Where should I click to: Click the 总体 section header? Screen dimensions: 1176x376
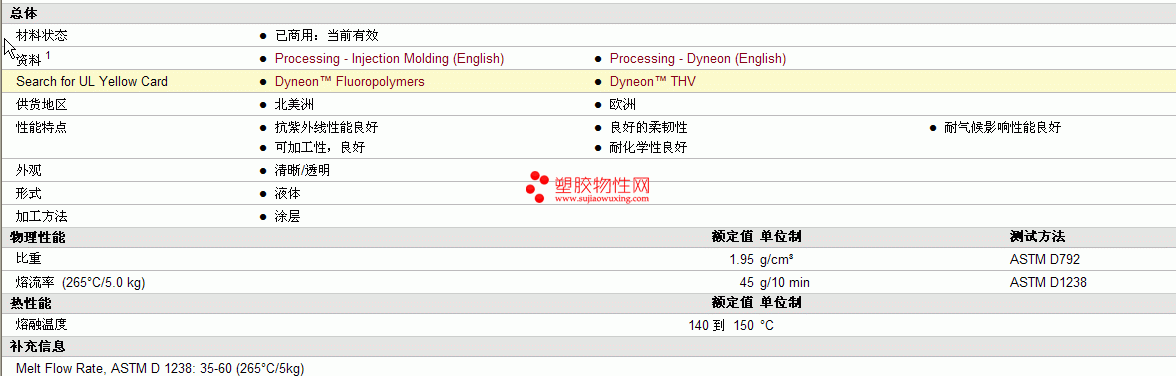[23, 13]
